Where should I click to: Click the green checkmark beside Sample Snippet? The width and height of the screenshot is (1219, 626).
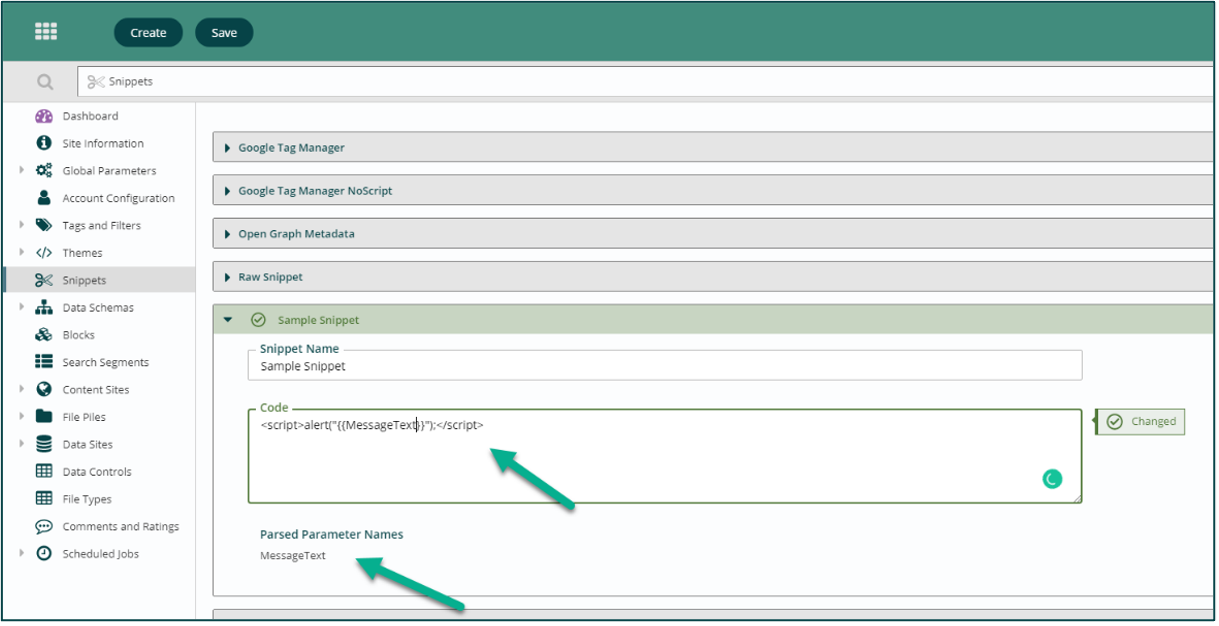tap(258, 320)
